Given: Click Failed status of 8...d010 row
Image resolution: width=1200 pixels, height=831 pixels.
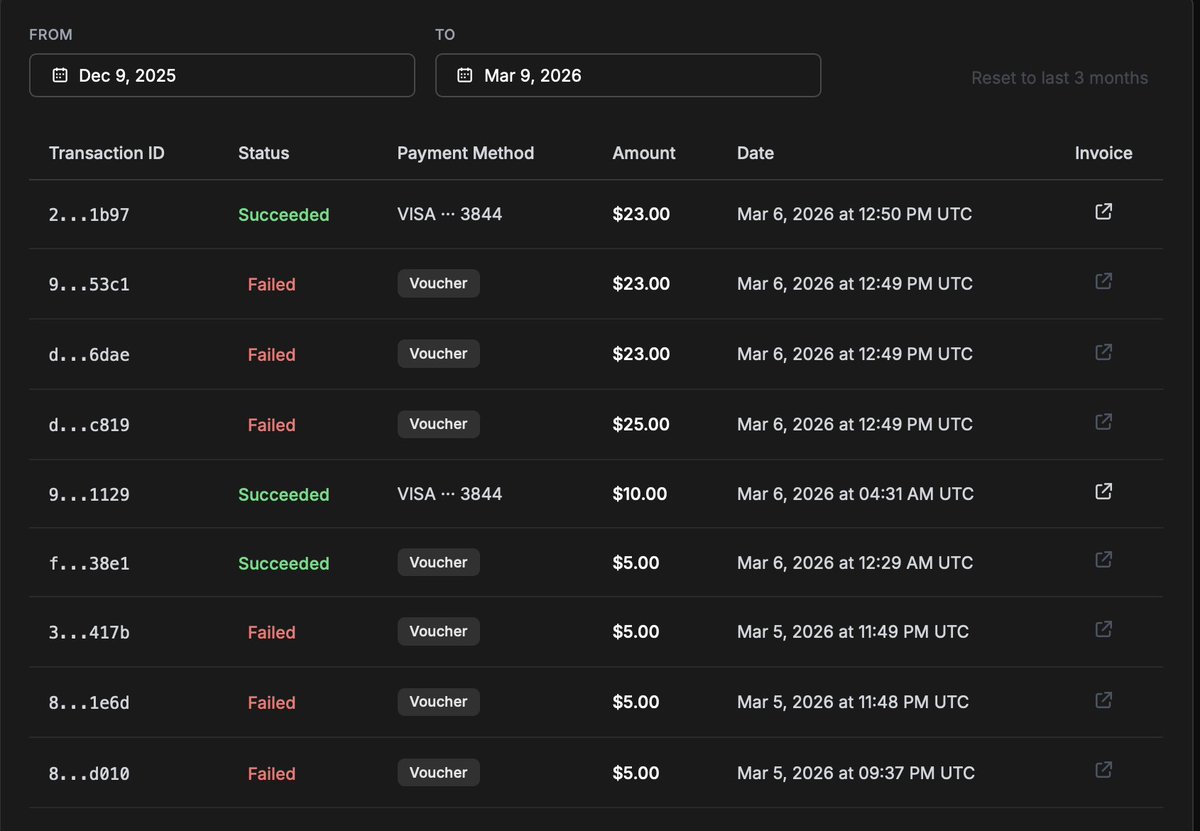Looking at the screenshot, I should point(272,774).
